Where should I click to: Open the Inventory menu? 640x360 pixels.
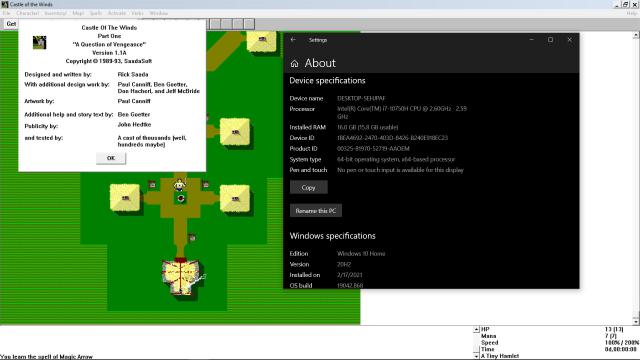[55, 13]
